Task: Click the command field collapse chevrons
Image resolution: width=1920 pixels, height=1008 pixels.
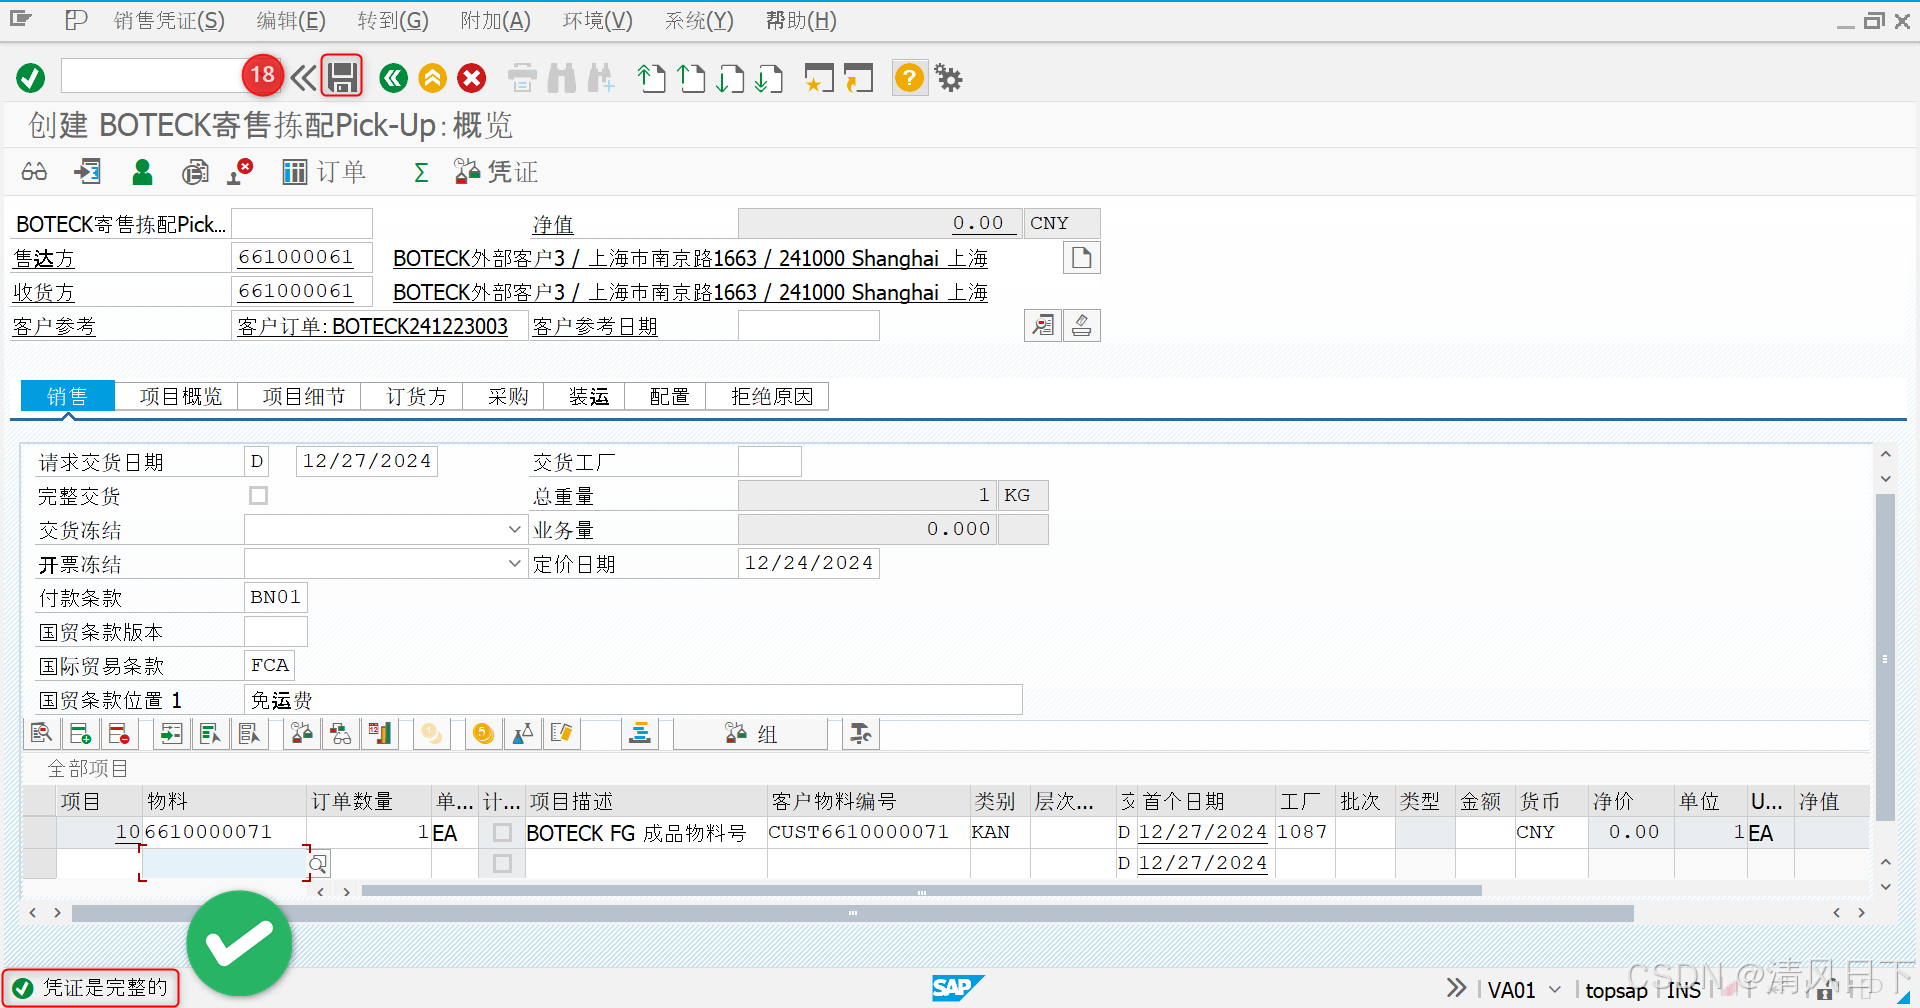Action: pyautogui.click(x=303, y=78)
